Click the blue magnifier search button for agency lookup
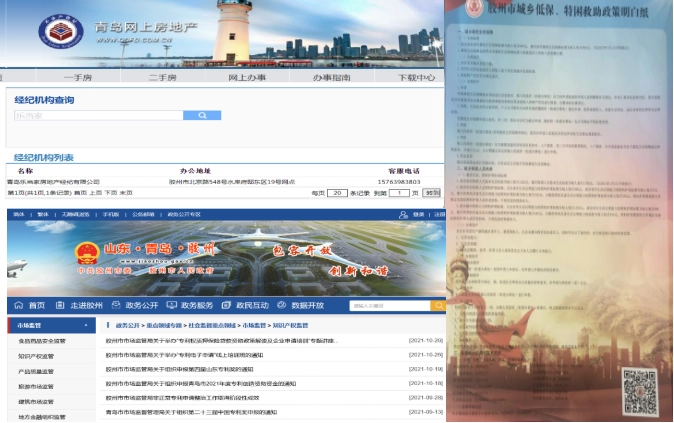This screenshot has height=423, width=674. (x=202, y=115)
